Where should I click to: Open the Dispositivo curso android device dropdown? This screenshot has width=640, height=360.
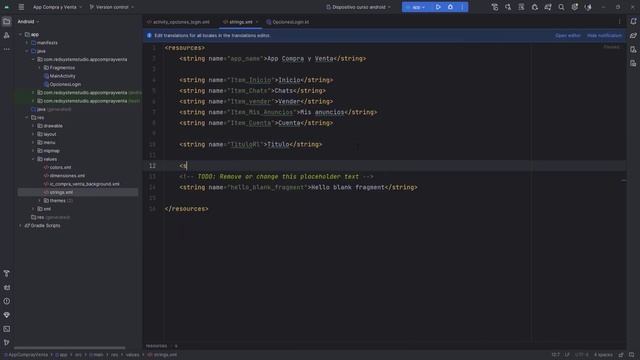pos(358,7)
